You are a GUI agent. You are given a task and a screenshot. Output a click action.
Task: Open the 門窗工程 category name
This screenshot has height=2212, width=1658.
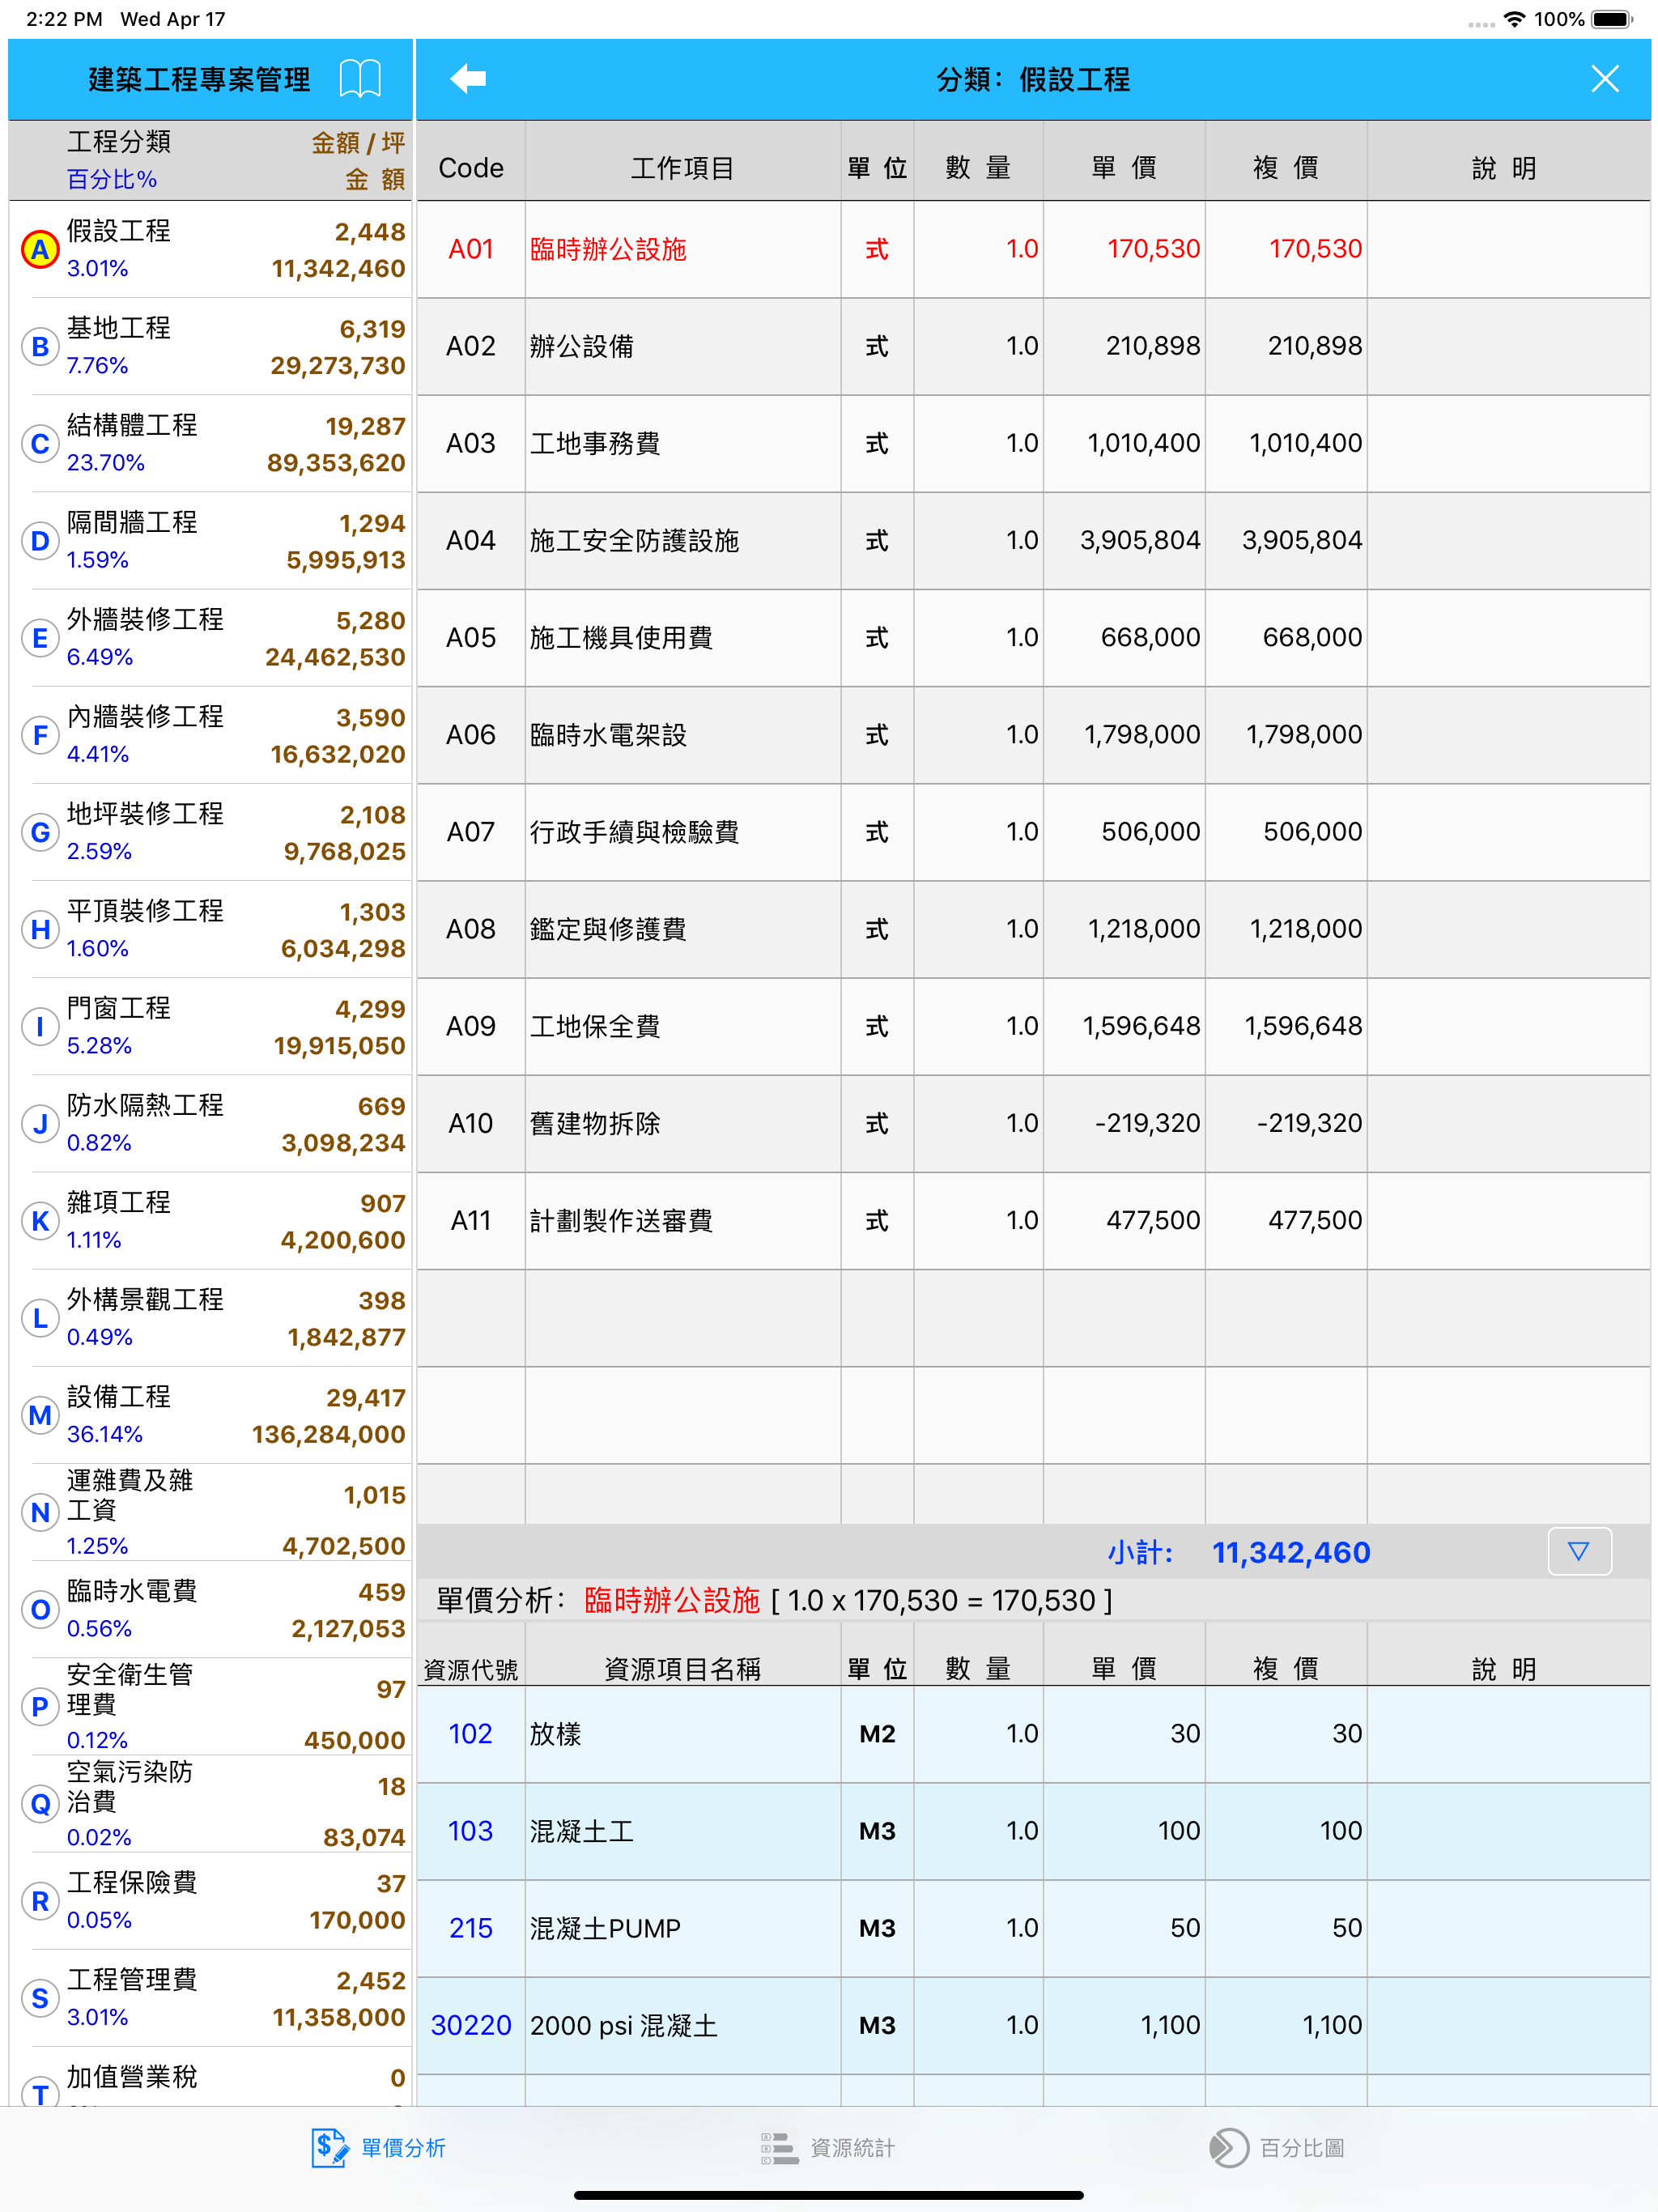point(119,1008)
